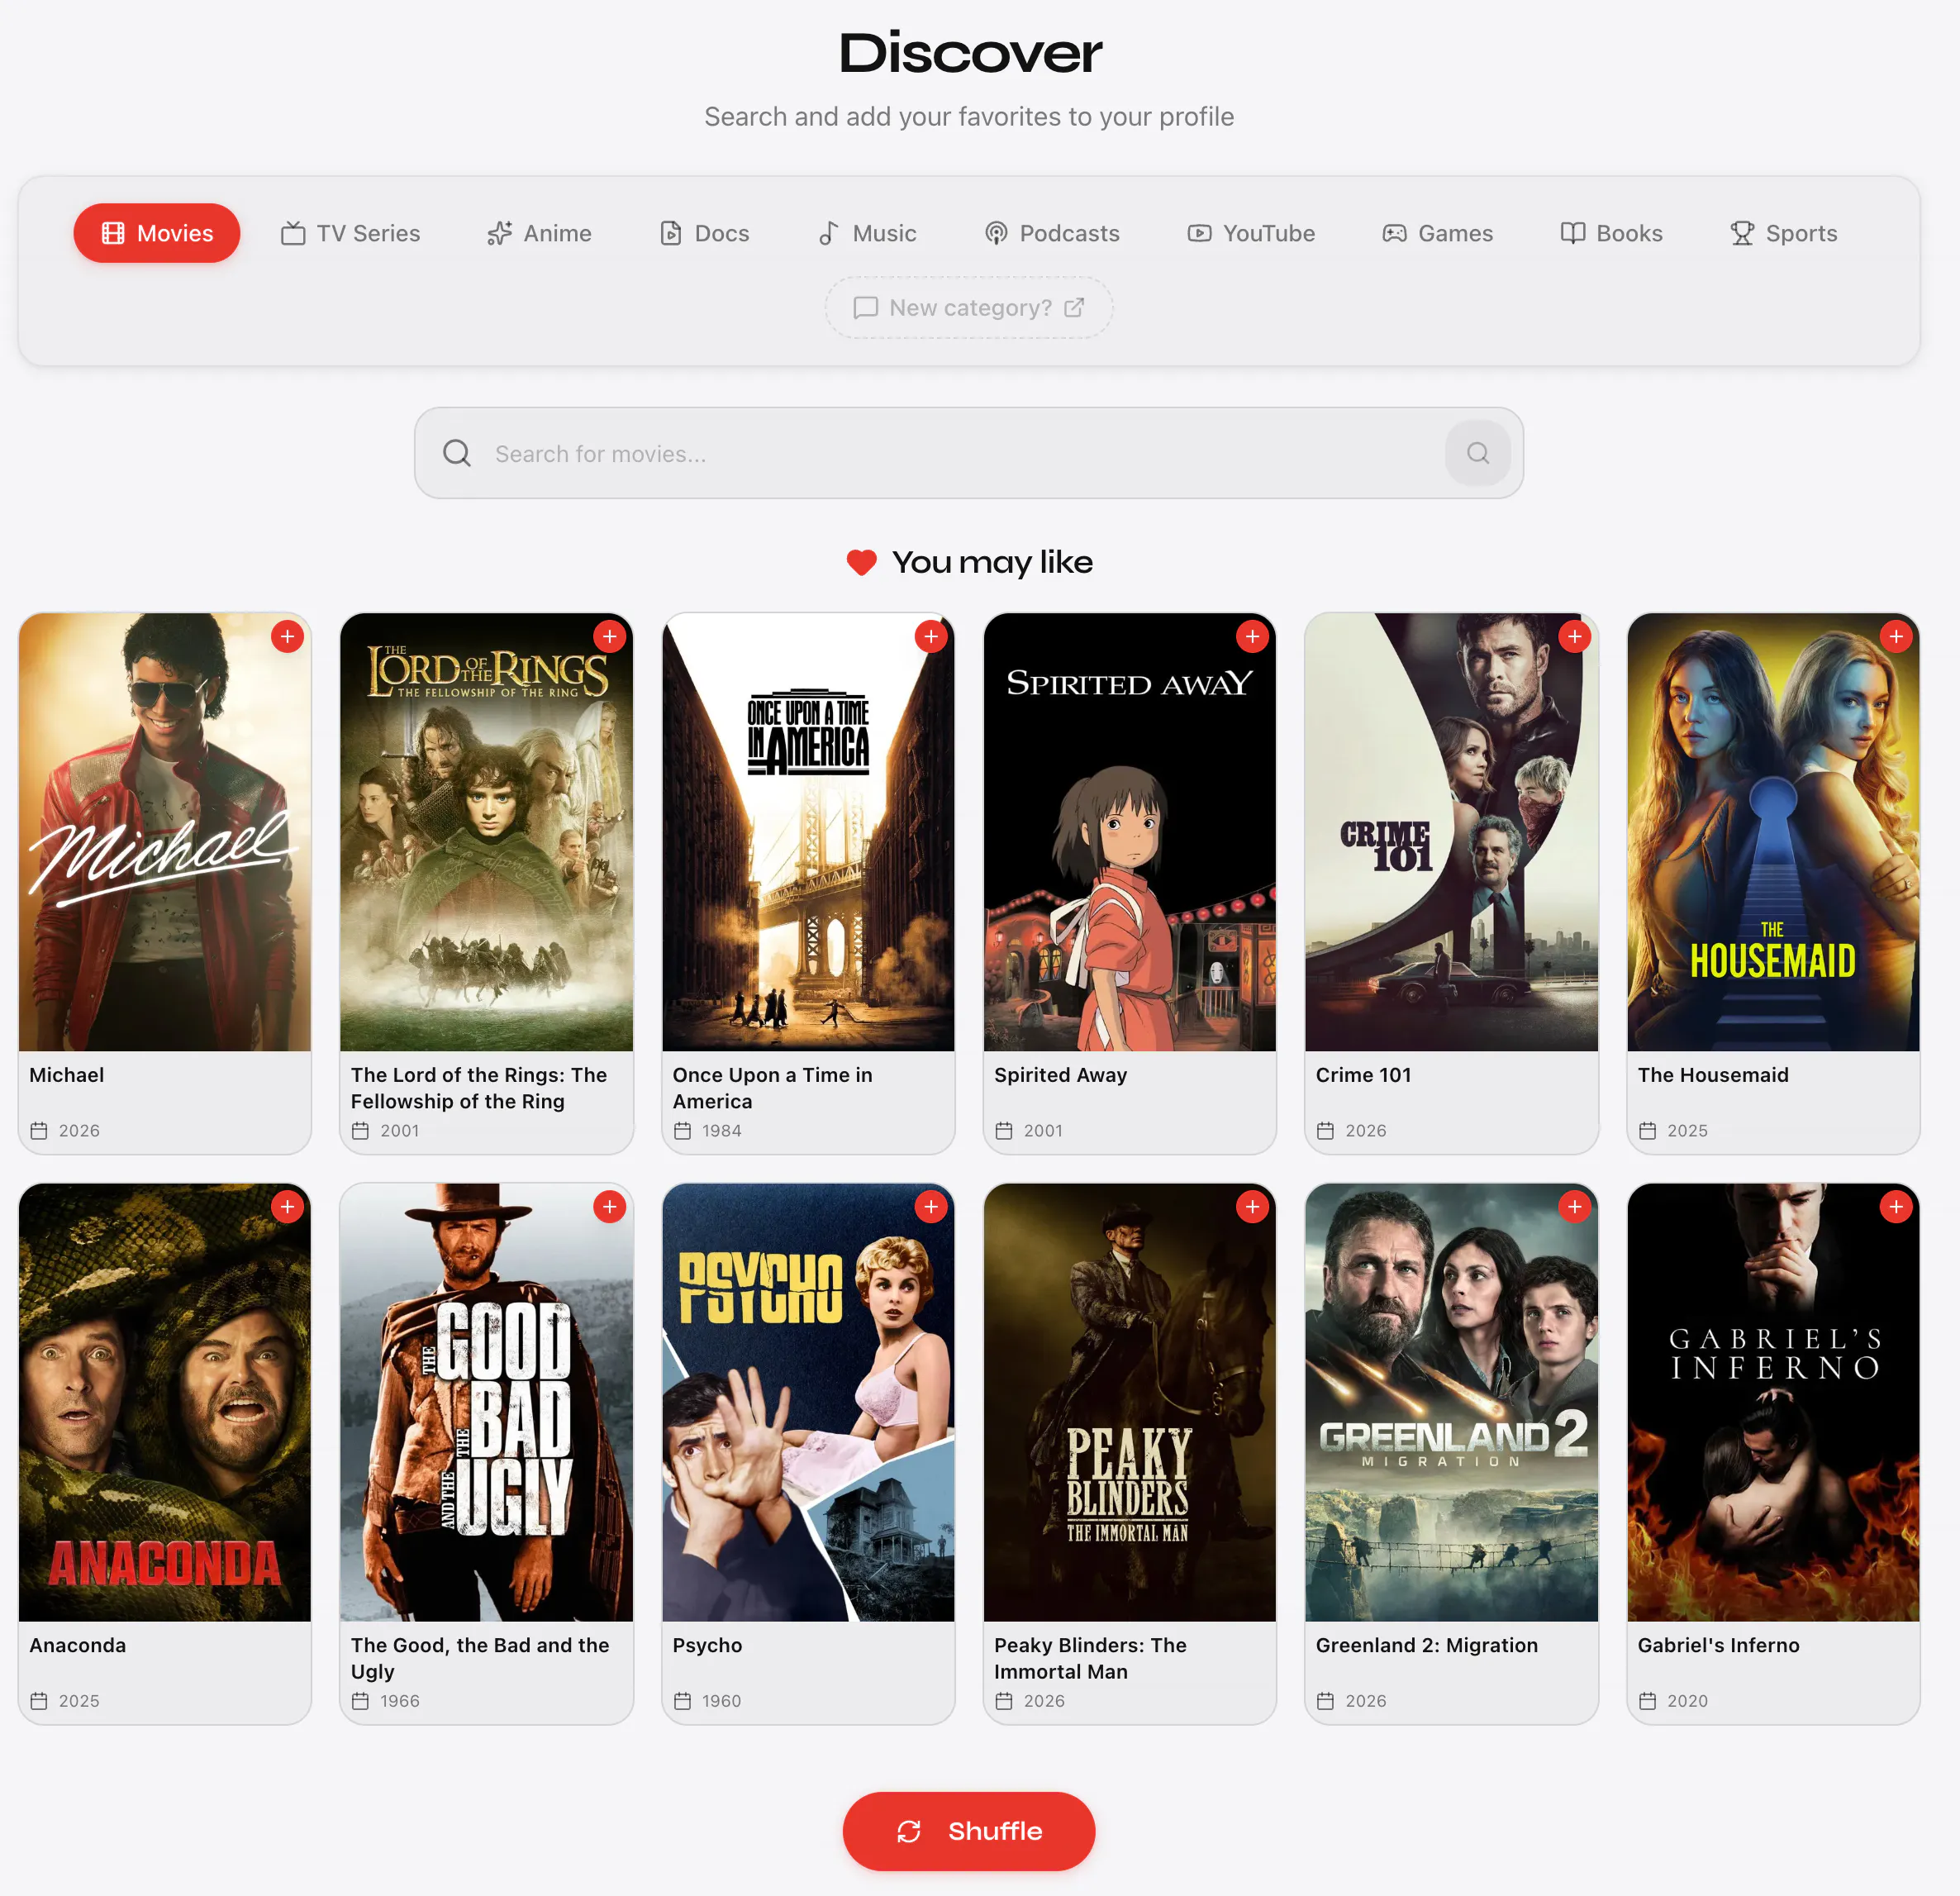Click plus icon on Lord of the Rings poster
Viewport: 1960px width, 1896px height.
coord(609,636)
